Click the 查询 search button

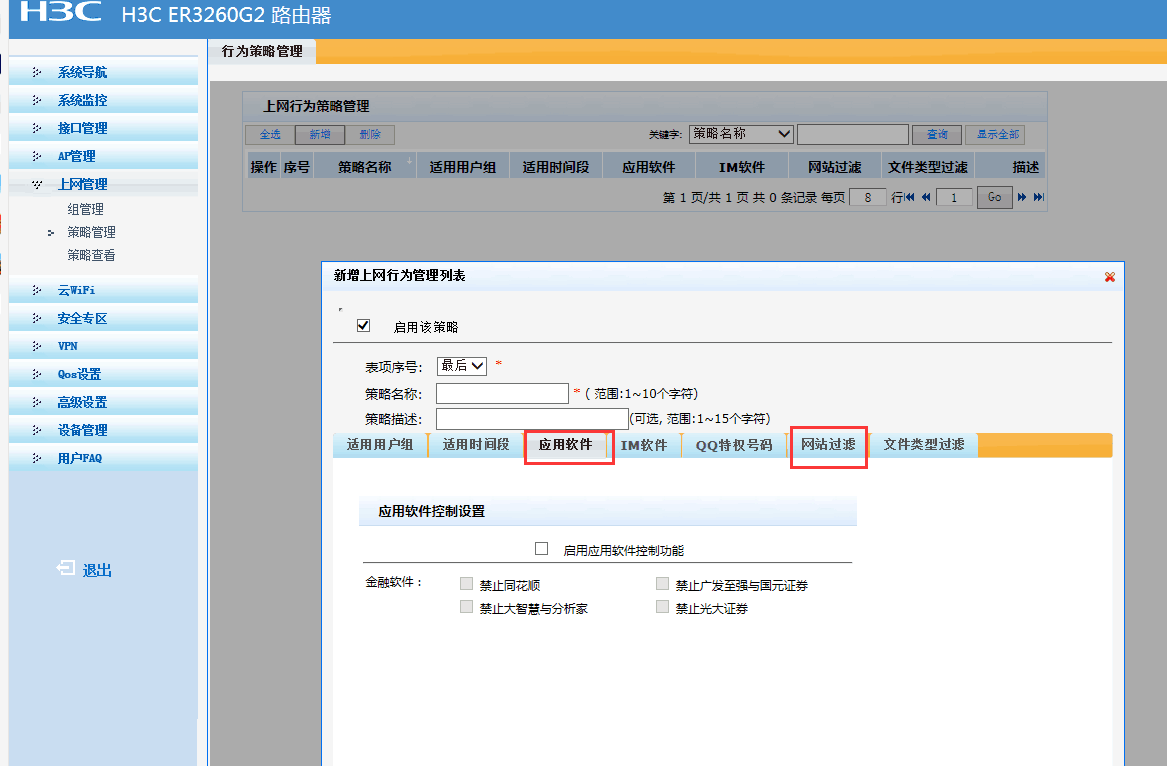coord(937,135)
